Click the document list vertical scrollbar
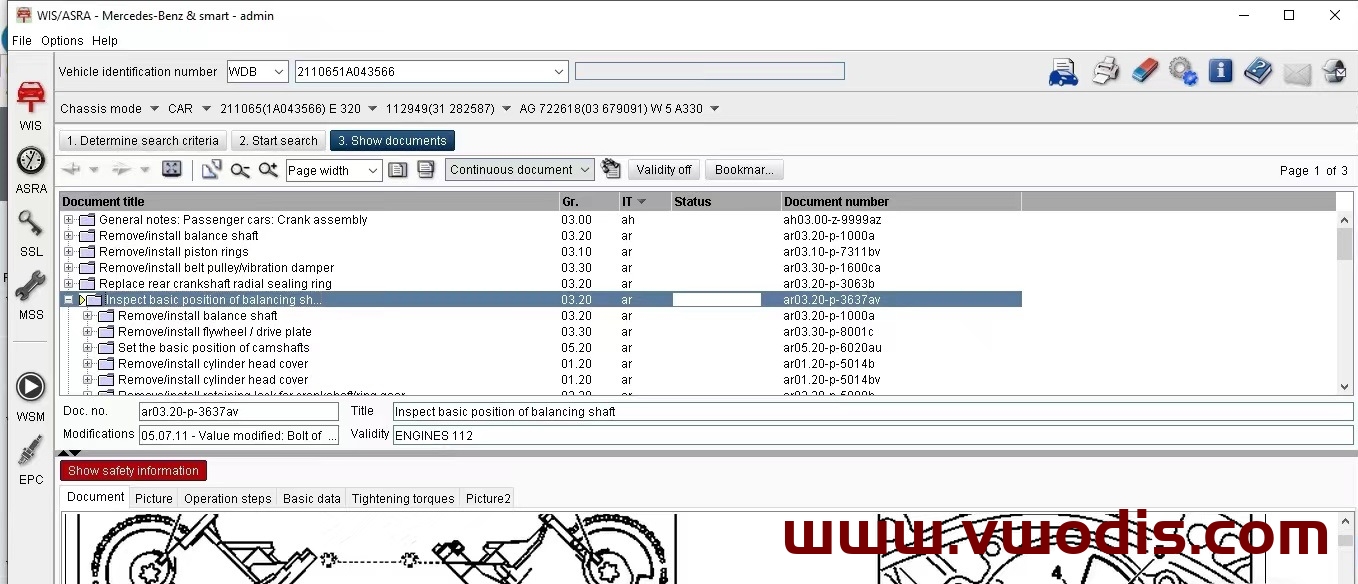The width and height of the screenshot is (1358, 584). point(1345,302)
